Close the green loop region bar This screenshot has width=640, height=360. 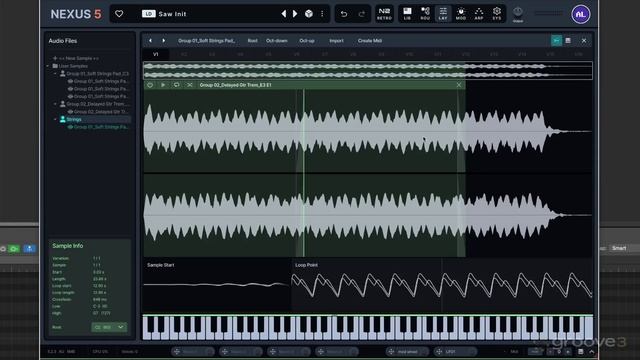(x=459, y=85)
